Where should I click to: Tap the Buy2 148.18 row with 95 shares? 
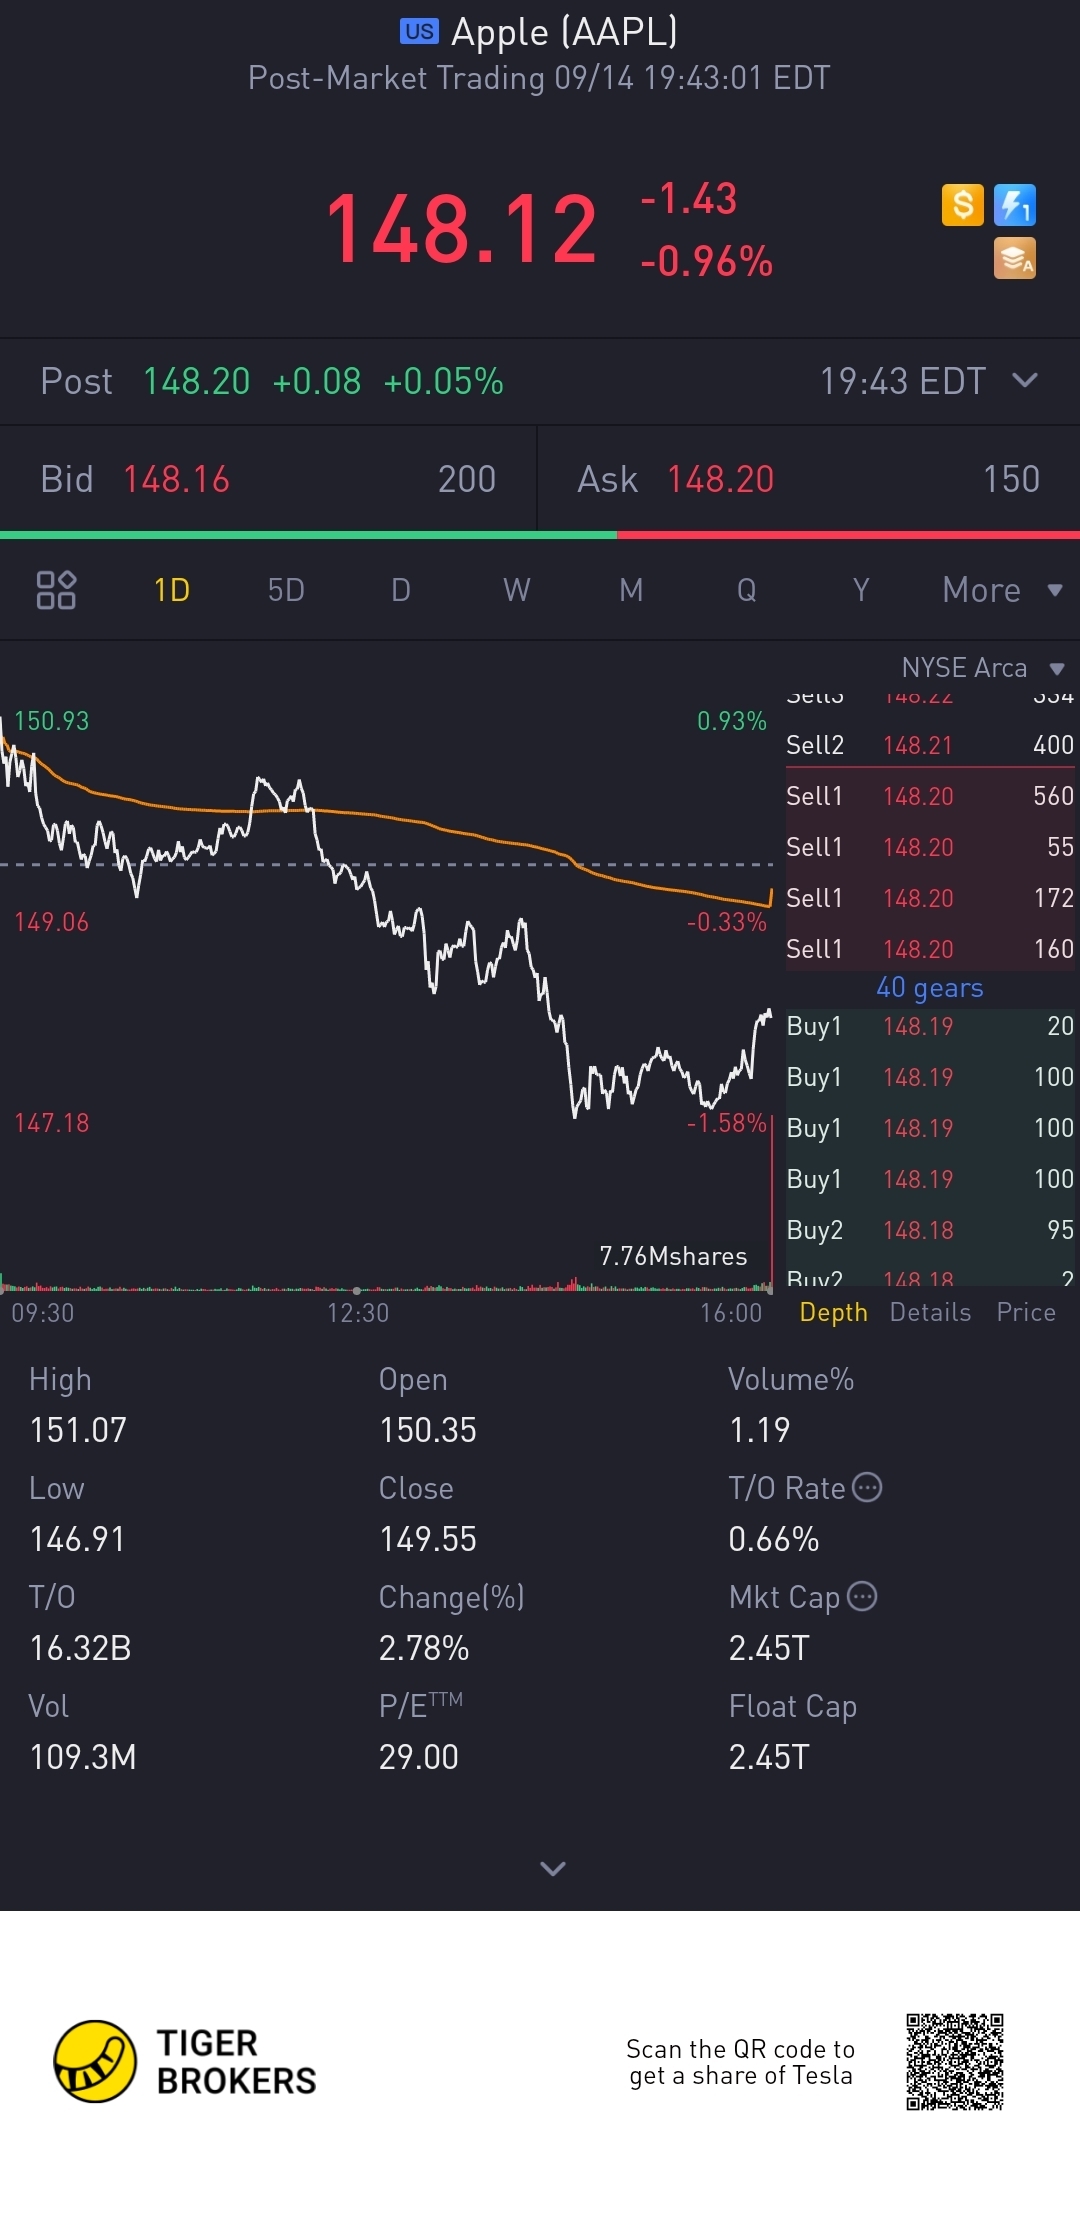(x=930, y=1230)
